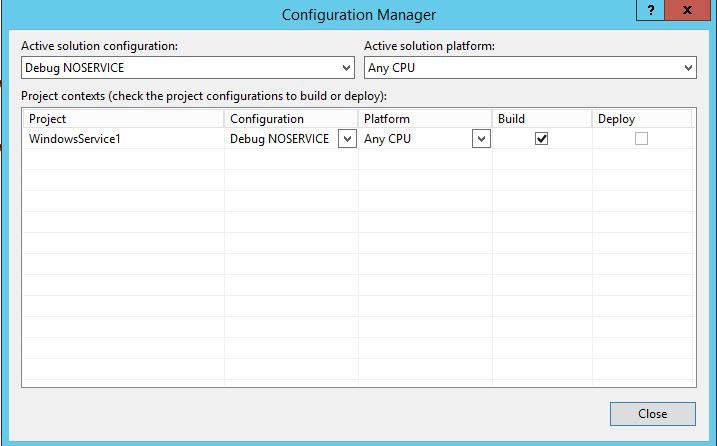Open Active solution platform dropdown arrow
This screenshot has height=446, width=717.
[x=688, y=68]
